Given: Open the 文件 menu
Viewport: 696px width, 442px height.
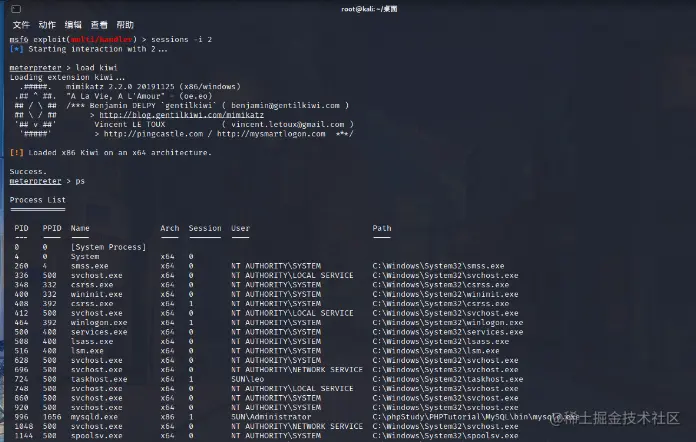Looking at the screenshot, I should (x=21, y=25).
